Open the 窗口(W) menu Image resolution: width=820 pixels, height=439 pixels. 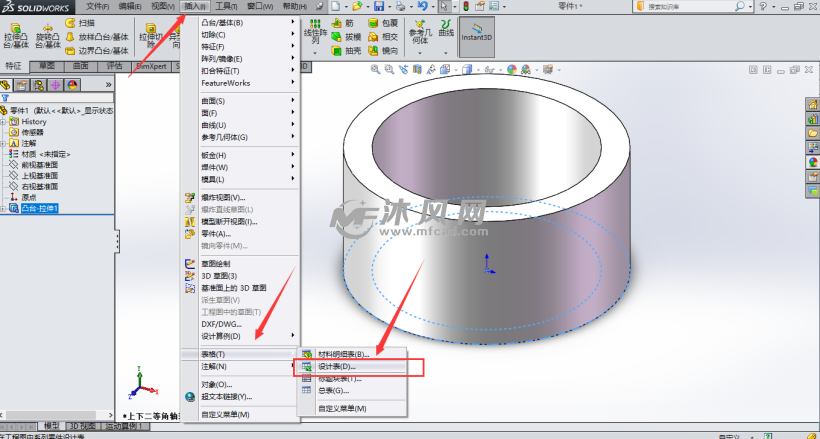tap(260, 6)
